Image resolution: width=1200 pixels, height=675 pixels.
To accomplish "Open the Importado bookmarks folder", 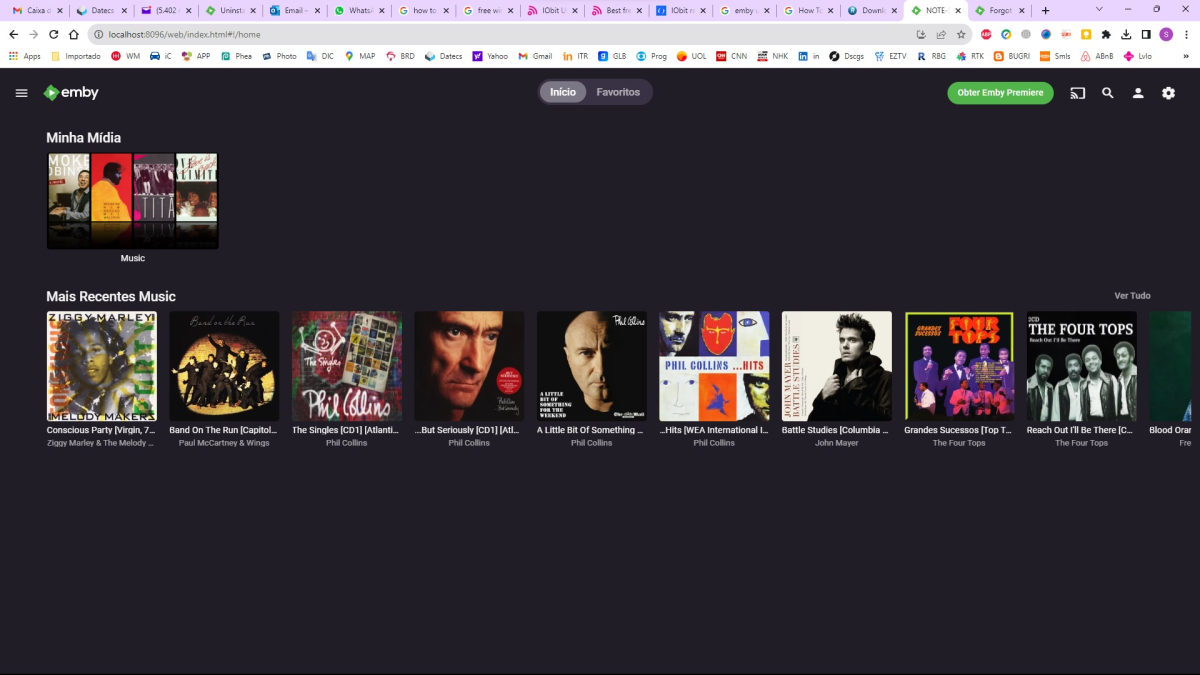I will coord(76,56).
